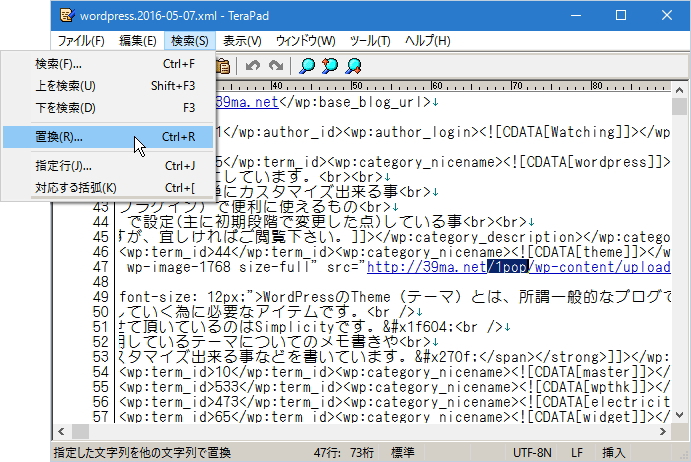Choose 対応する括弧(K) menu entry
This screenshot has height=462, width=691.
pyautogui.click(x=108, y=188)
